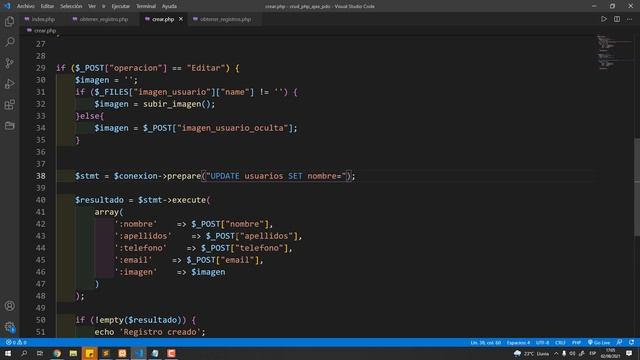This screenshot has width=640, height=360.
Task: Open the Explorer view in activity bar
Action: [x=9, y=21]
